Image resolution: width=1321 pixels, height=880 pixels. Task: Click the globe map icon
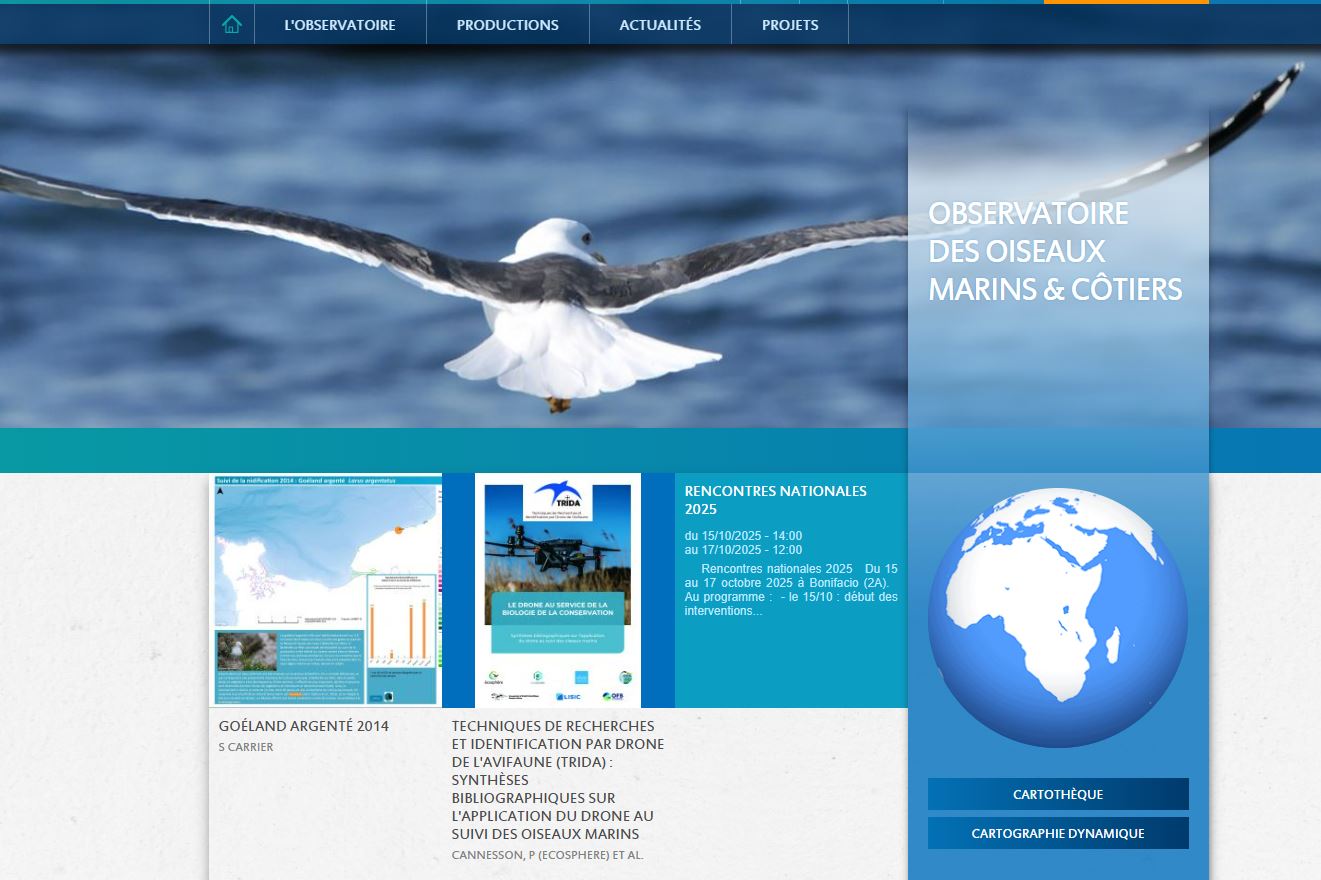click(x=1057, y=617)
